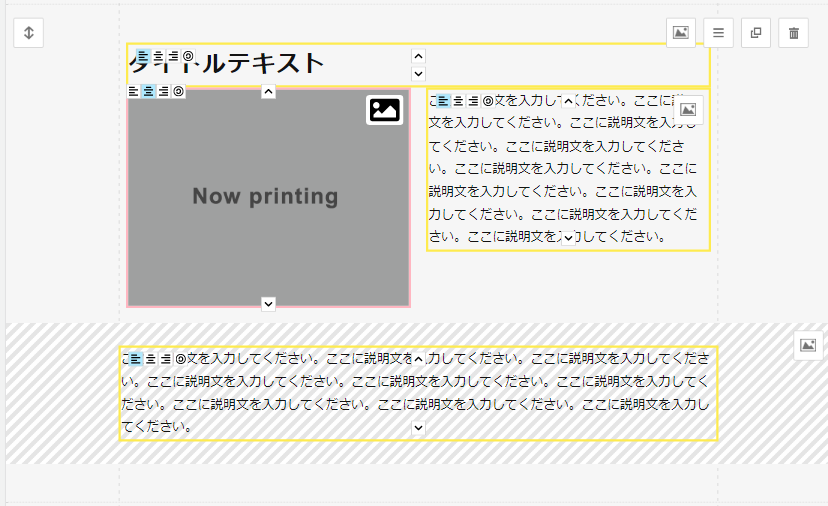Click the section background image icon in top toolbar
Screen dimensions: 828x506
click(x=681, y=32)
